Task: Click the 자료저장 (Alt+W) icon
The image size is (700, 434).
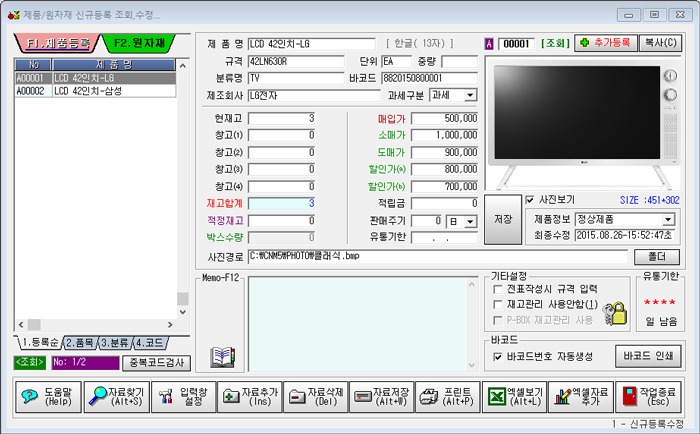Action: click(x=362, y=396)
